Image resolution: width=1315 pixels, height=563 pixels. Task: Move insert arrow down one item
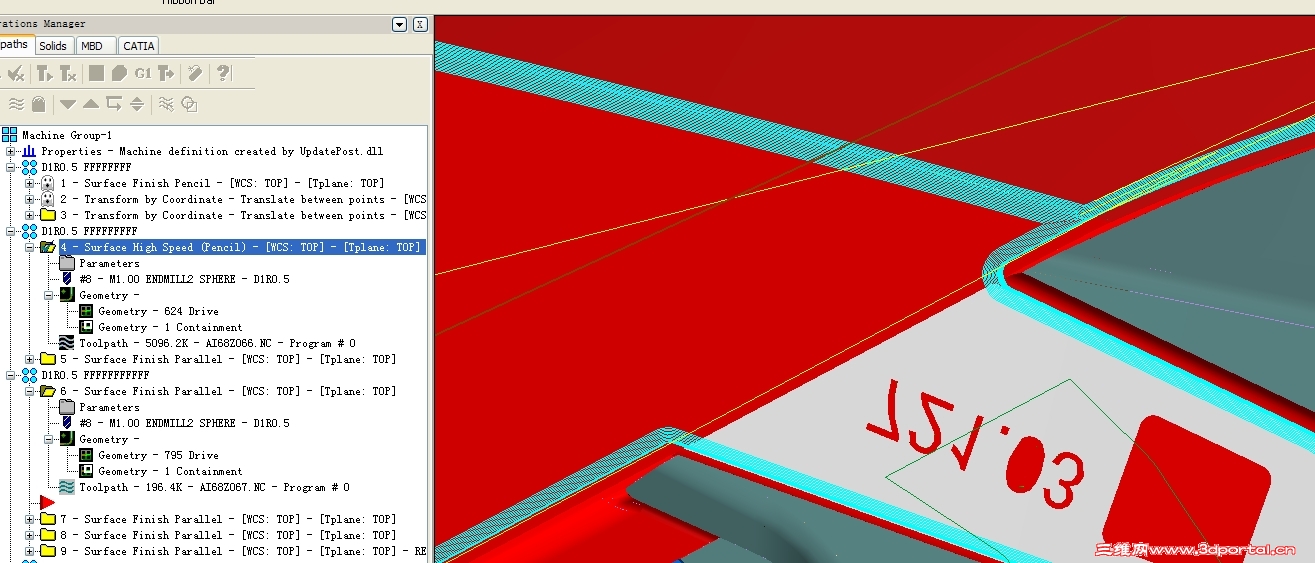pos(67,103)
